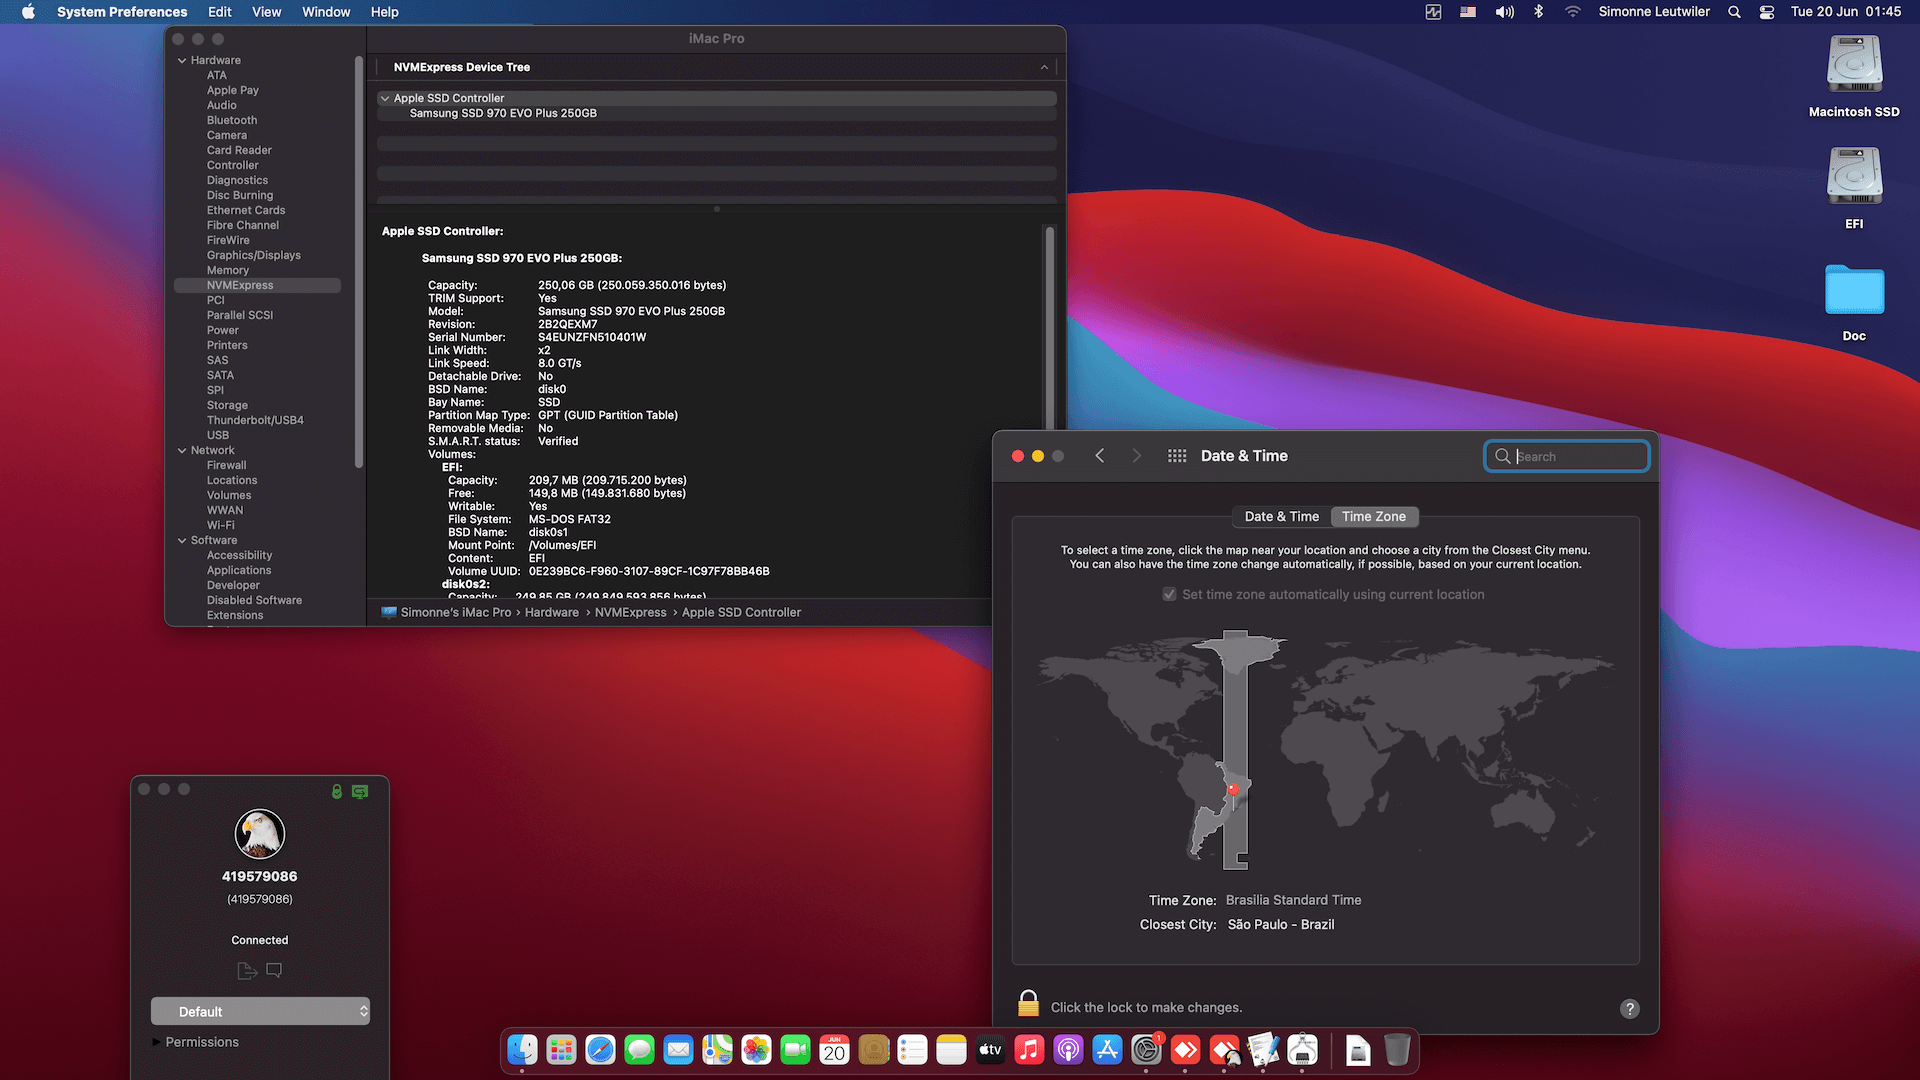Open the Help menu
The height and width of the screenshot is (1080, 1920).
tap(384, 12)
